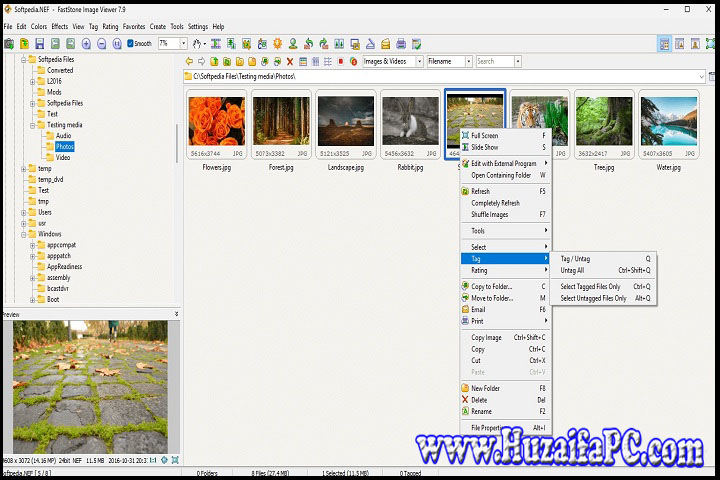Collapse the Testing media tree node
Viewport: 720px width, 480px height.
point(33,125)
